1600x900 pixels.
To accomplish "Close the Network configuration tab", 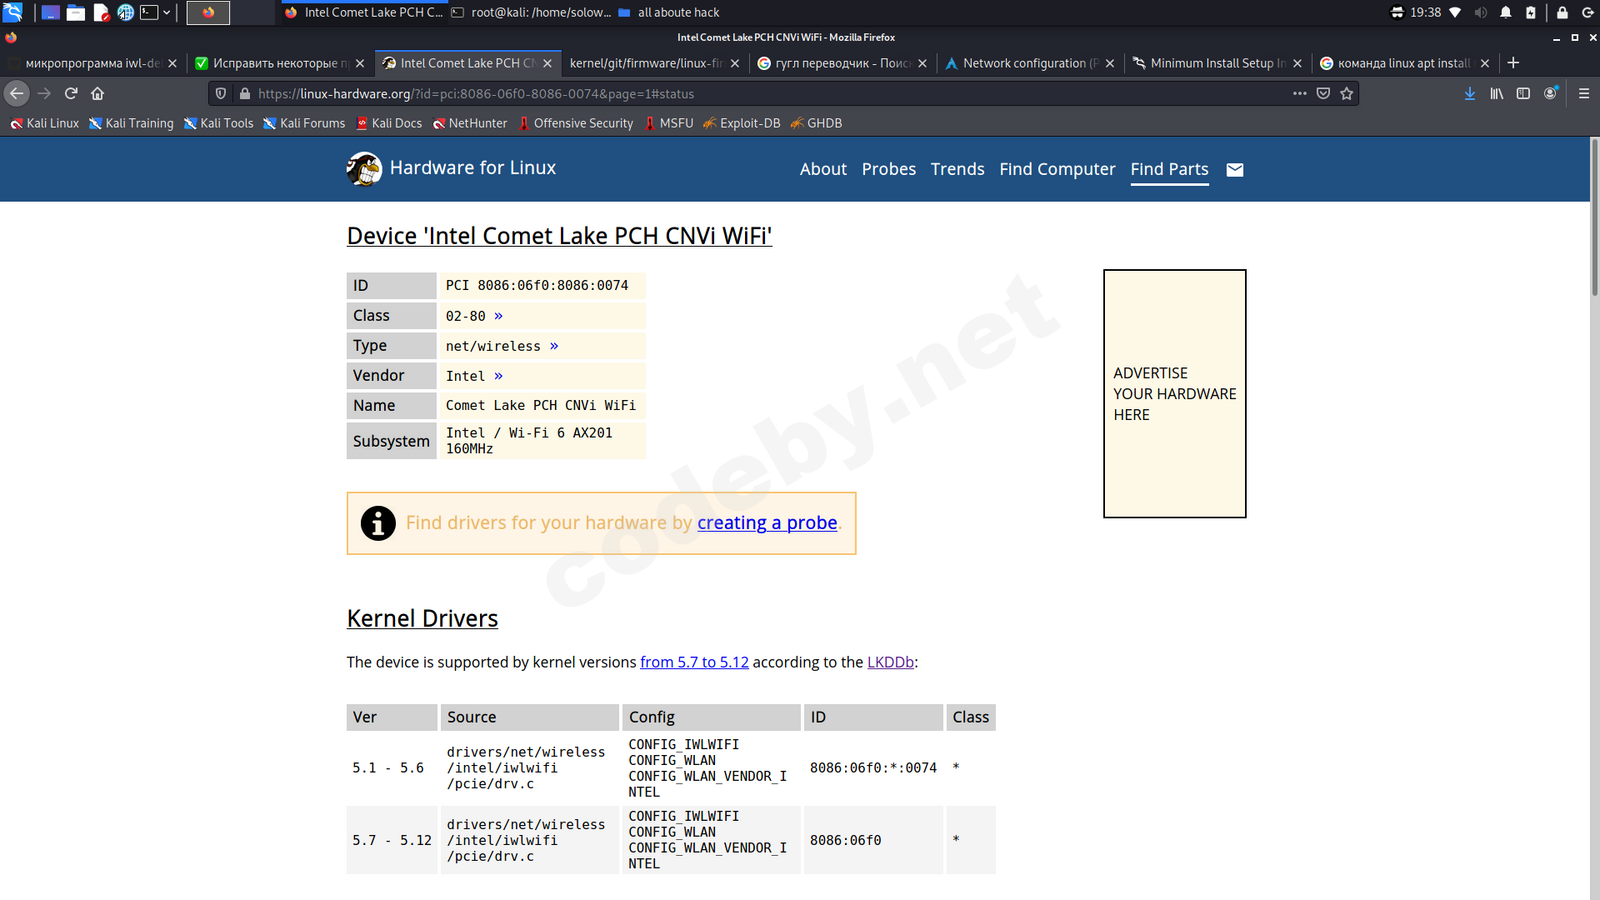I will pyautogui.click(x=1110, y=63).
